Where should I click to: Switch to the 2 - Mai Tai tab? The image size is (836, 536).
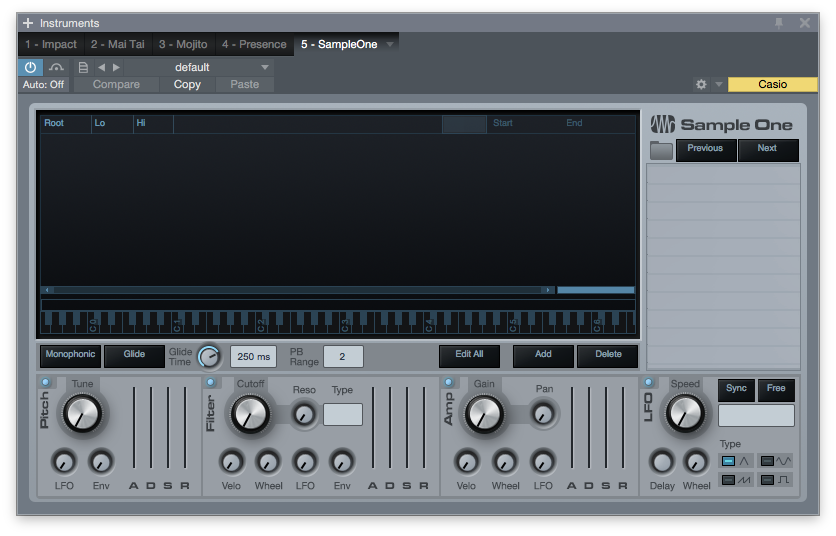click(x=117, y=44)
